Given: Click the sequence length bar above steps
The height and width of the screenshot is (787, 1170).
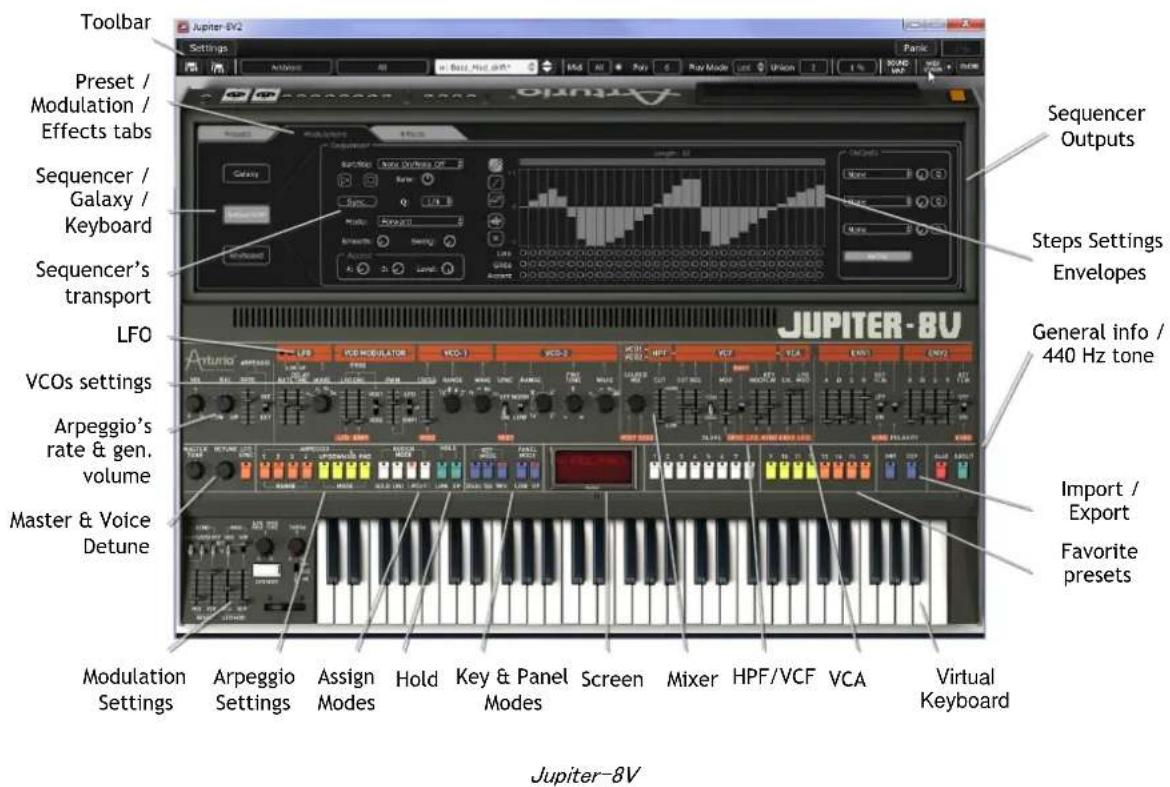Looking at the screenshot, I should pos(672,162).
